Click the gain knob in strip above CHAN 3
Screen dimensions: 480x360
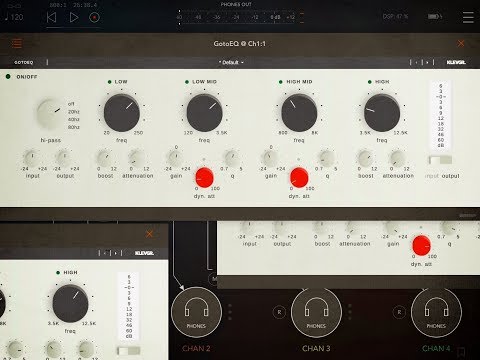[392, 228]
